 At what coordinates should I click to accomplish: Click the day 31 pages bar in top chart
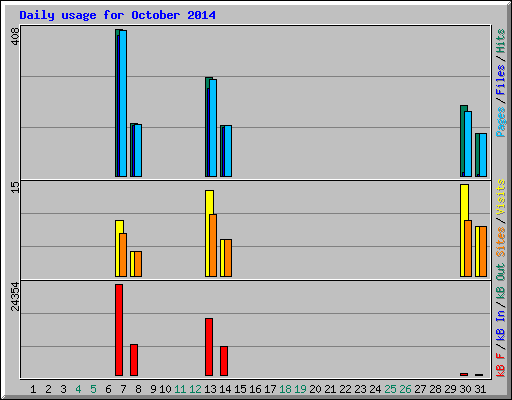(x=483, y=155)
